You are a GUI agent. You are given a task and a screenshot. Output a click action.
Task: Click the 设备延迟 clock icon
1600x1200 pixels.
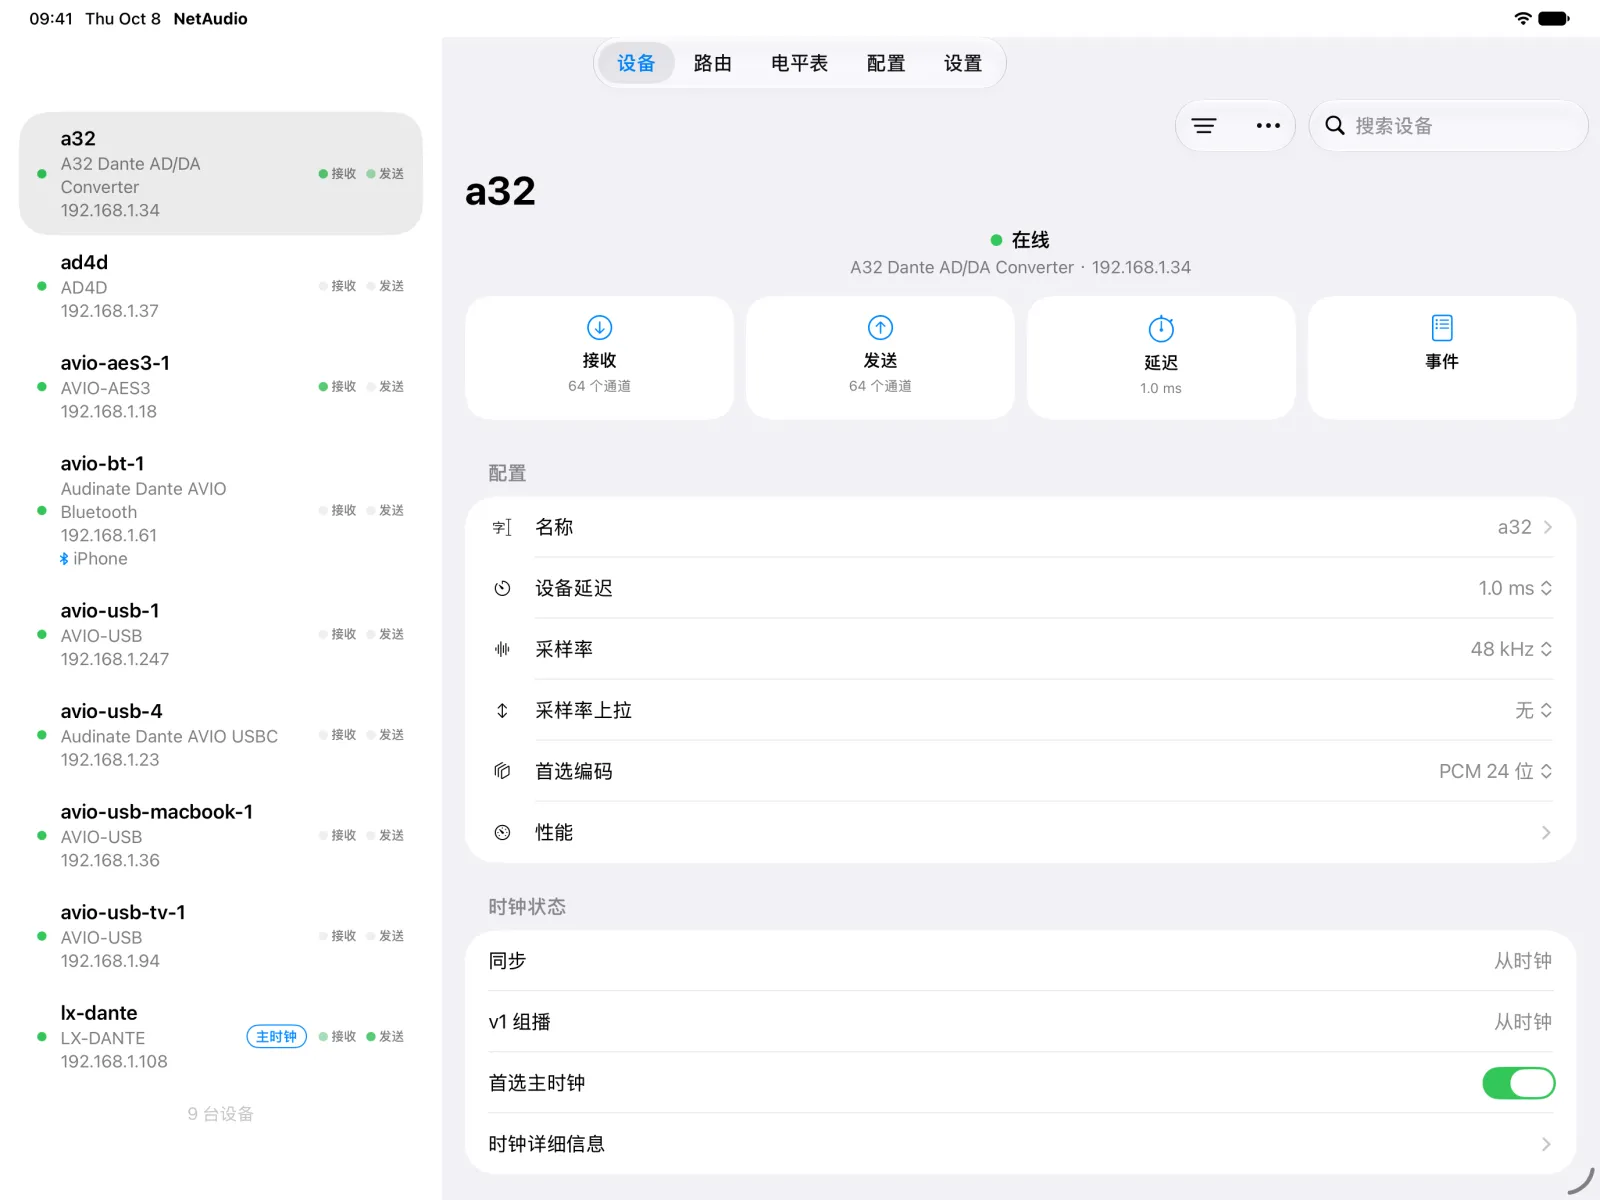click(502, 588)
